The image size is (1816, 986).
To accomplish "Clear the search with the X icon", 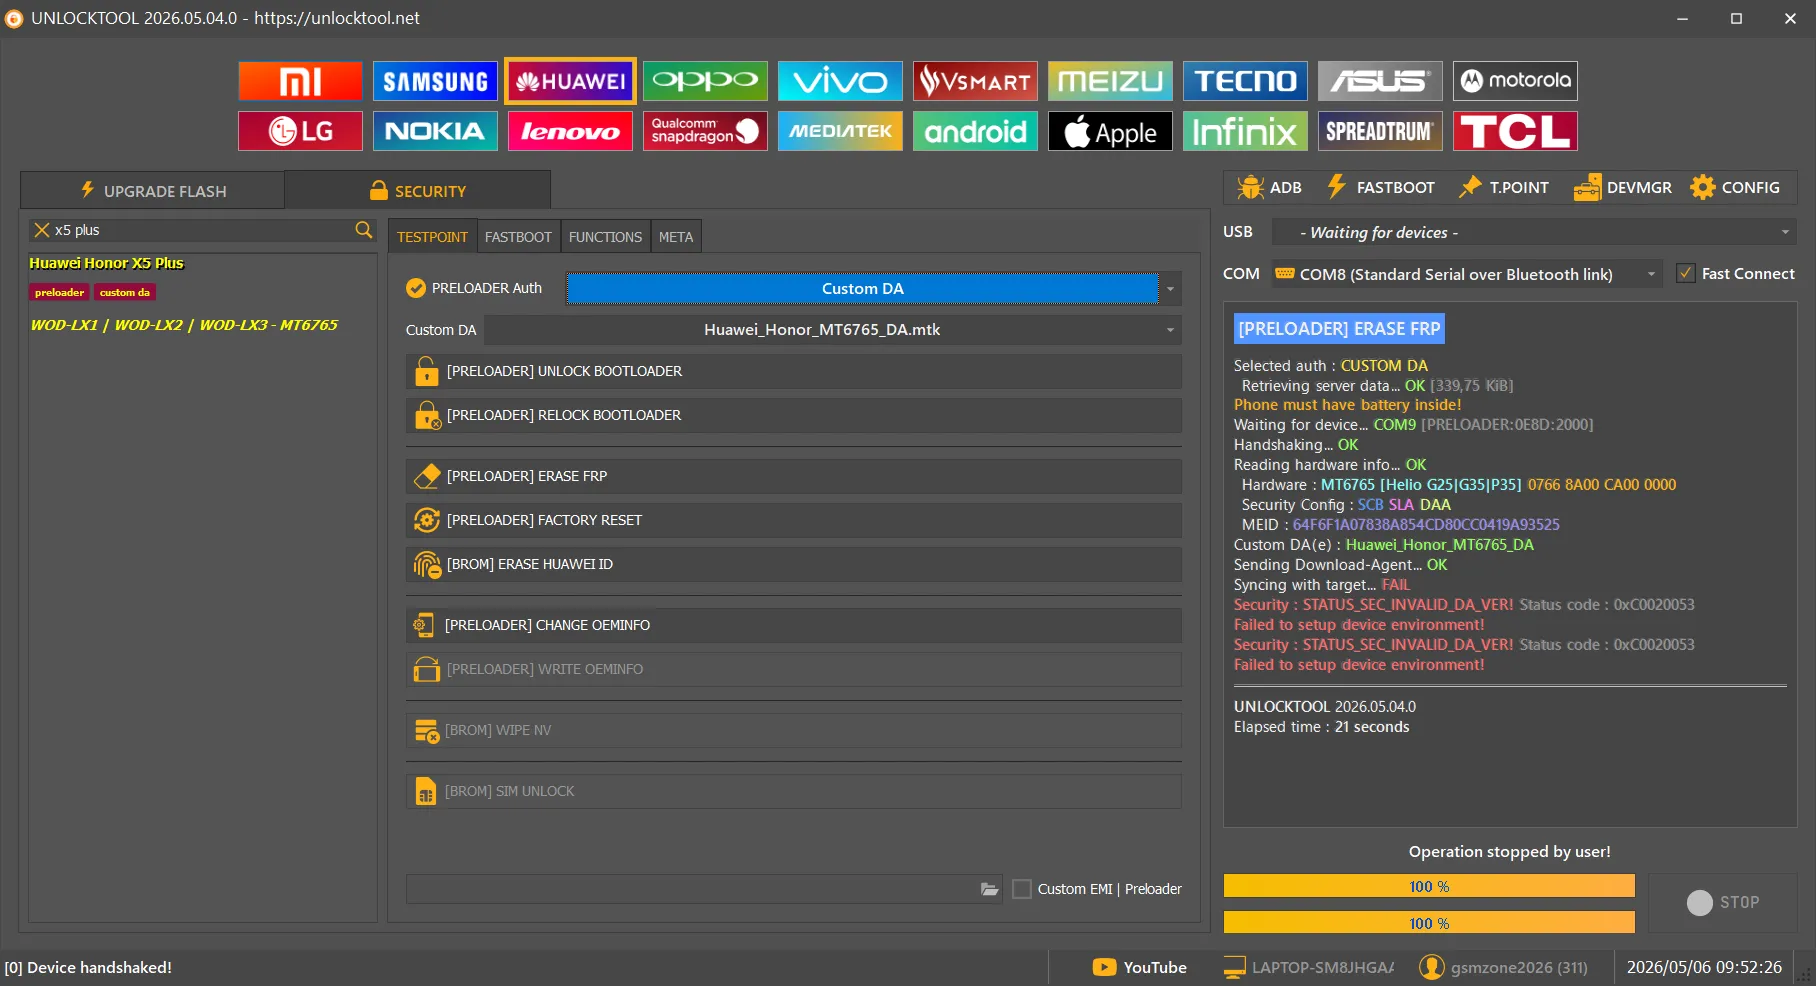I will (x=42, y=230).
